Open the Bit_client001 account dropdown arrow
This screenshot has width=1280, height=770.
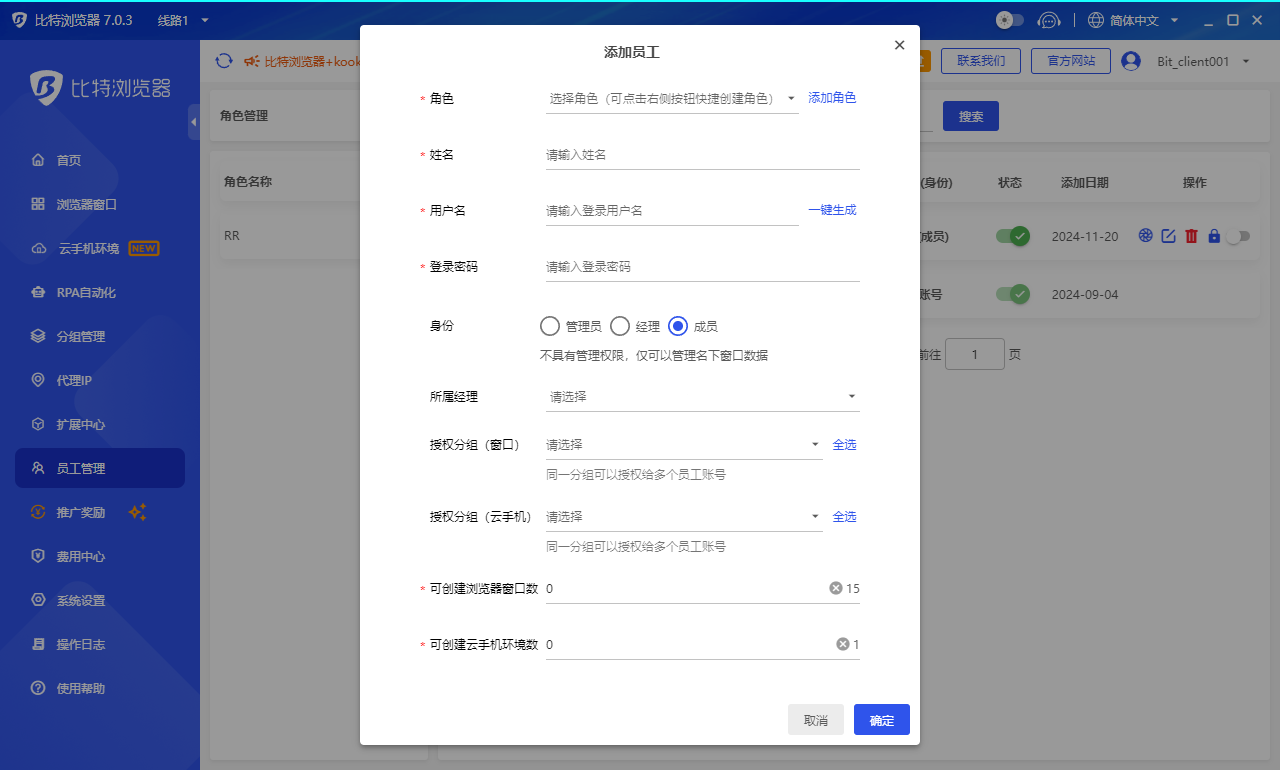point(1246,61)
